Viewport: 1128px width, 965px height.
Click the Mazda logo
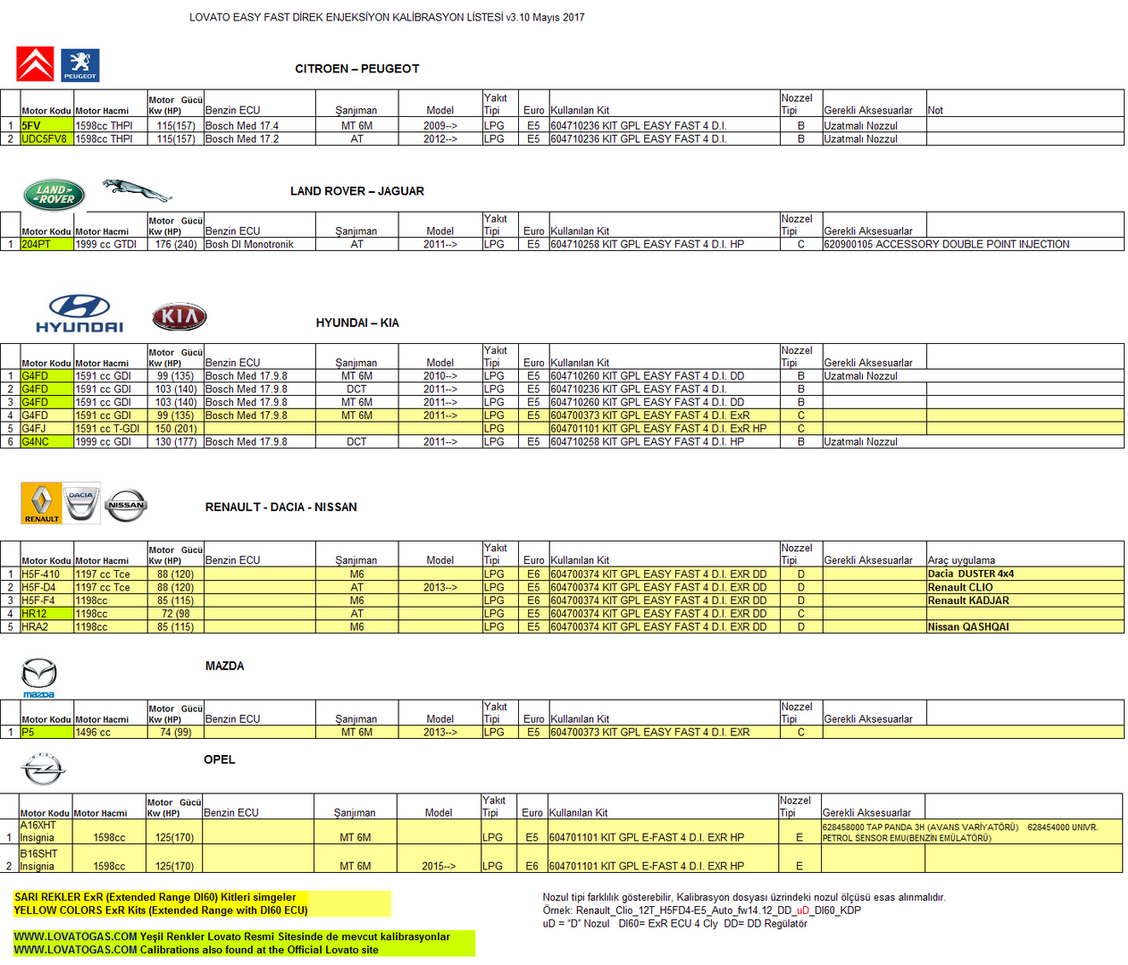coord(39,678)
